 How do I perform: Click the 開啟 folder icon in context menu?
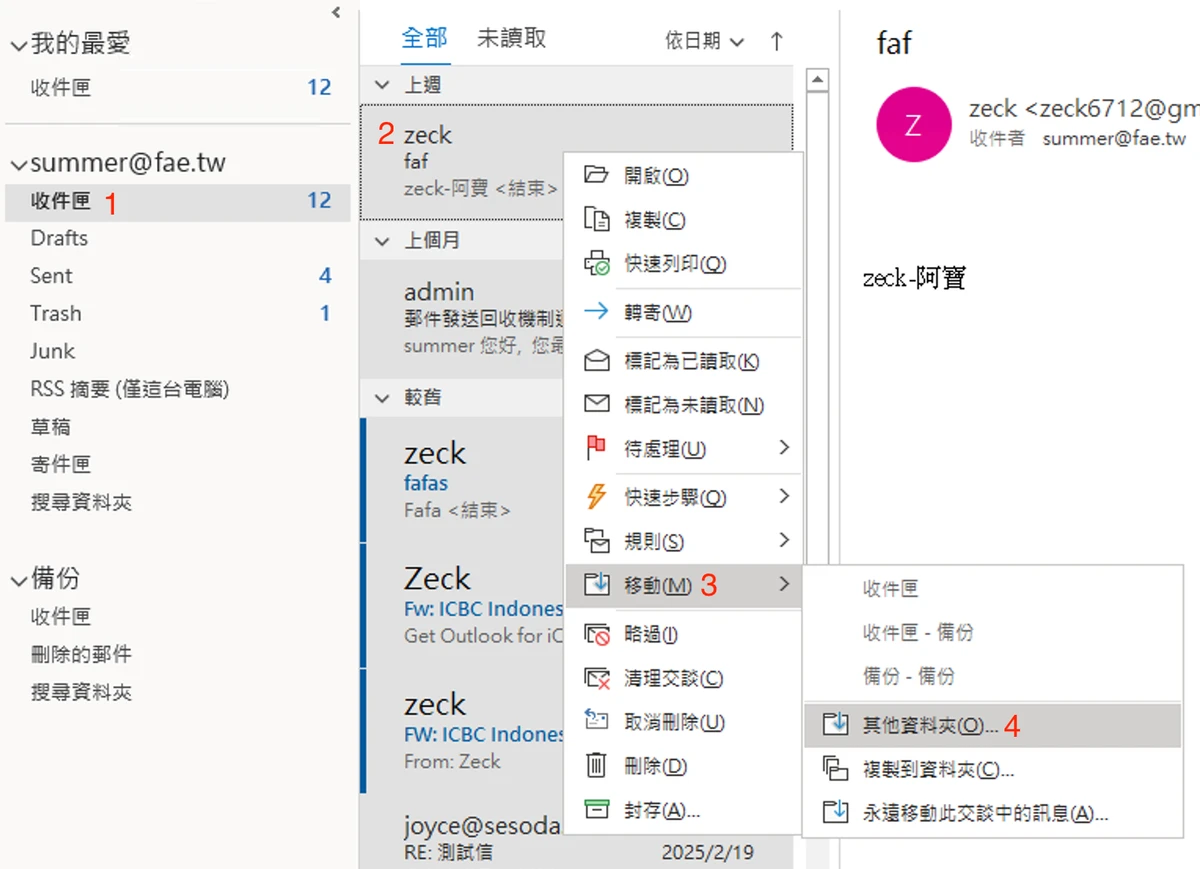pos(596,175)
